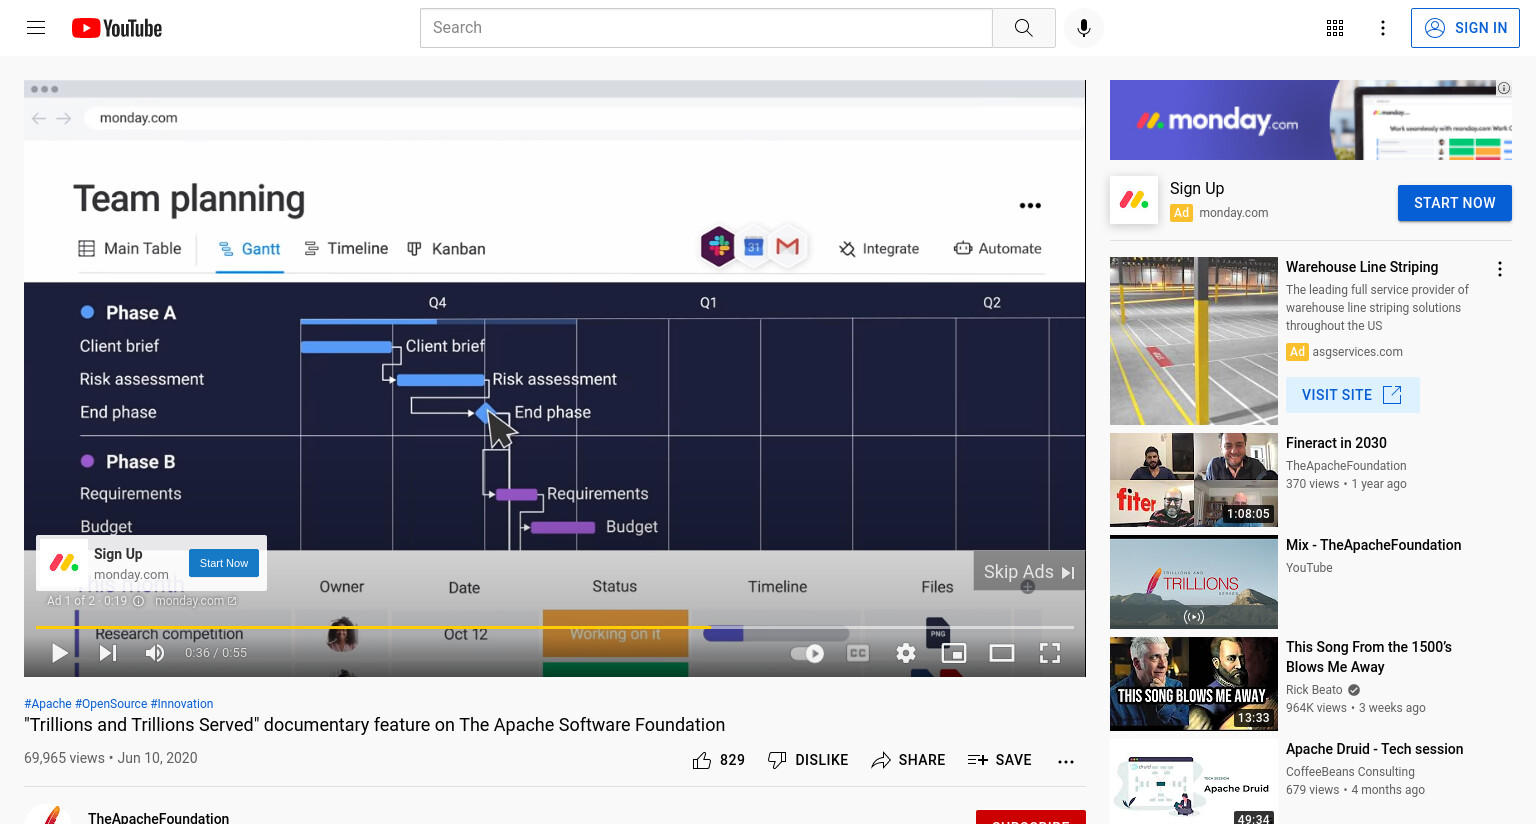Go to the YouTube home logo

[117, 28]
